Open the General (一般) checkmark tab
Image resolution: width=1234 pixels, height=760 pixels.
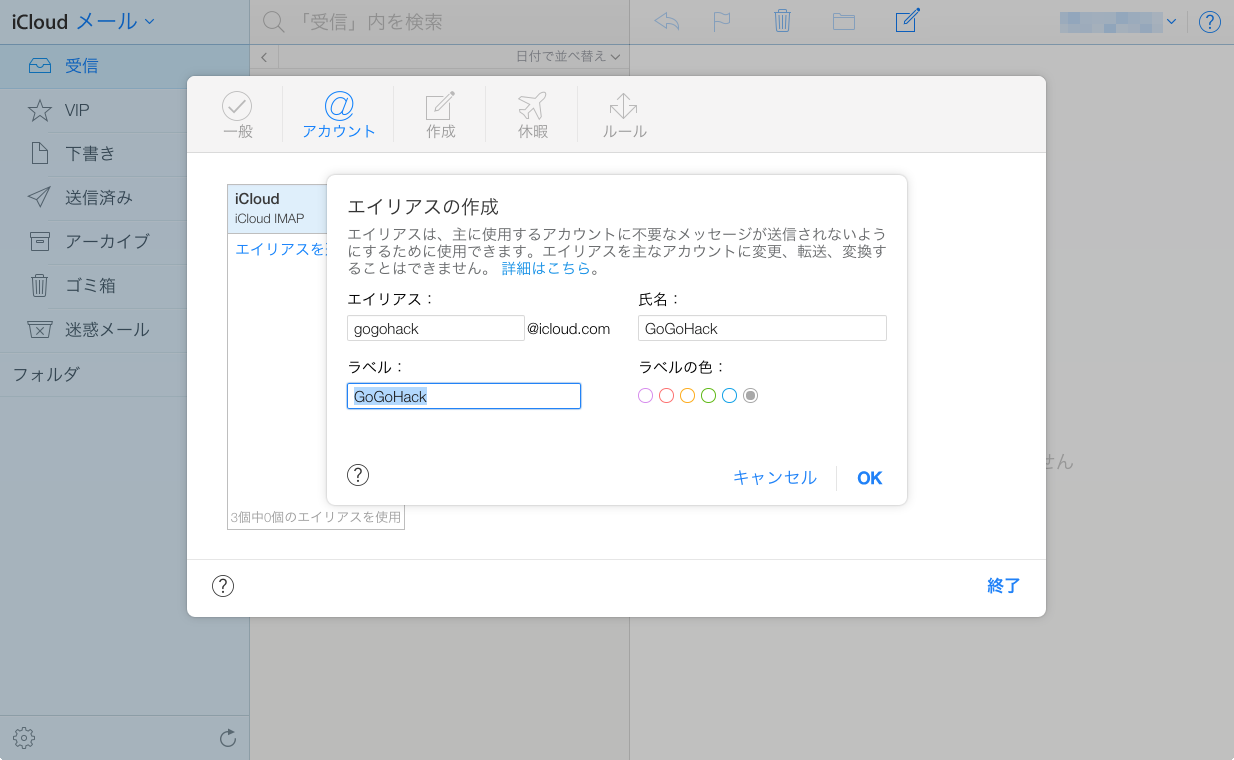tap(237, 115)
